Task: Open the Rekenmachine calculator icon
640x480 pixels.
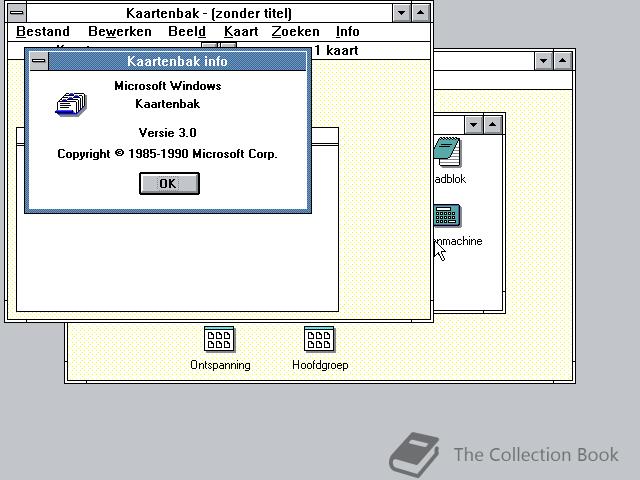Action: (447, 216)
